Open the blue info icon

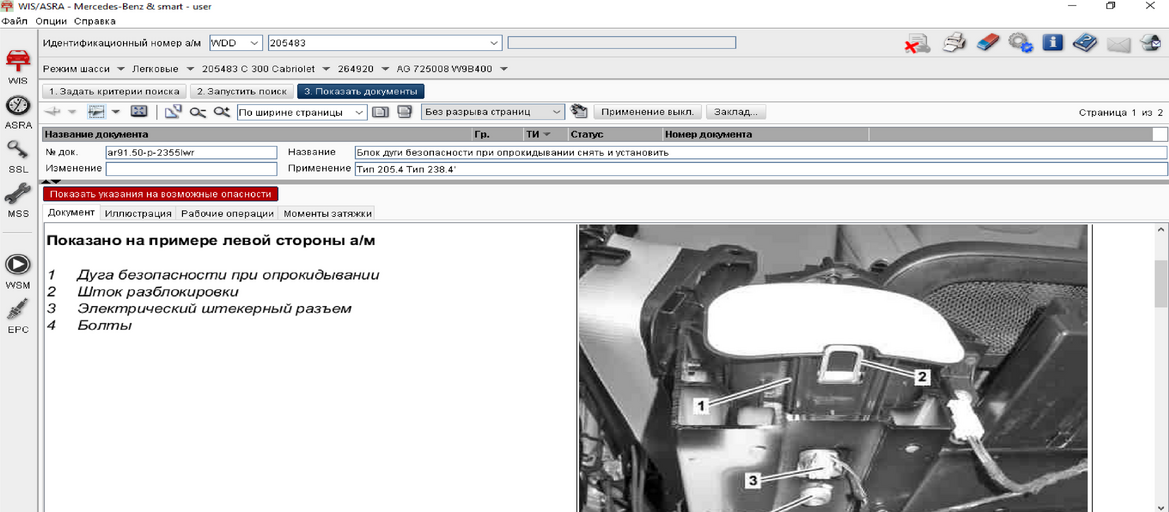[1052, 43]
